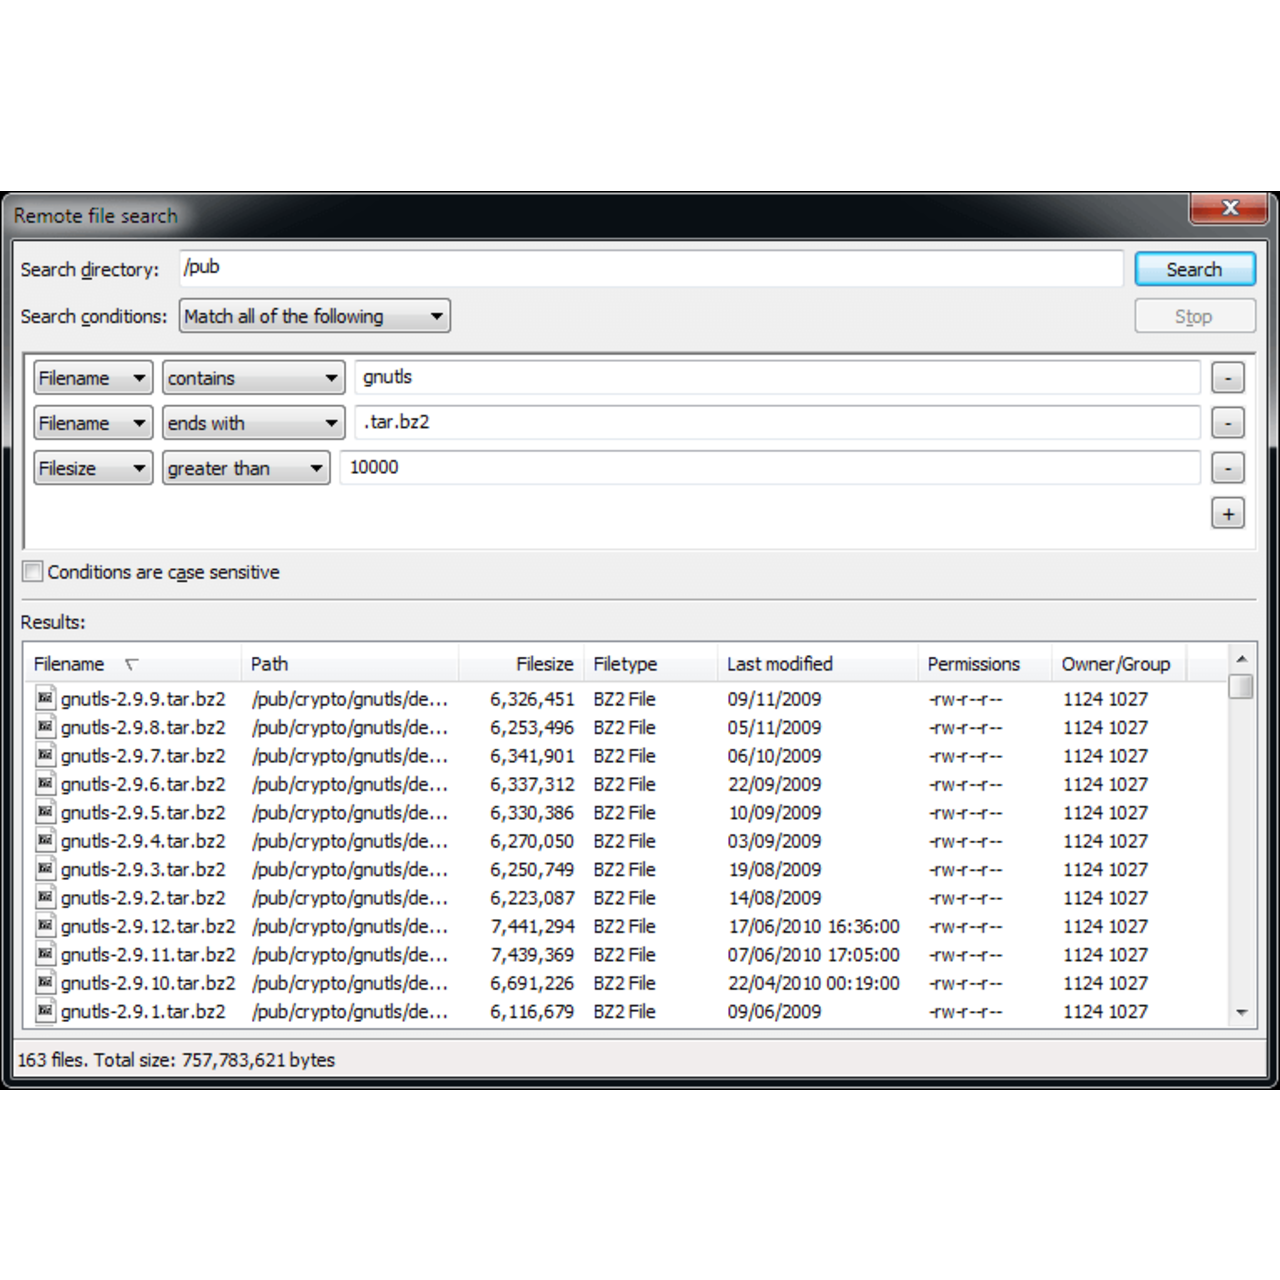Viewport: 1280px width, 1280px height.
Task: Start the search with the Search button
Action: coord(1194,269)
